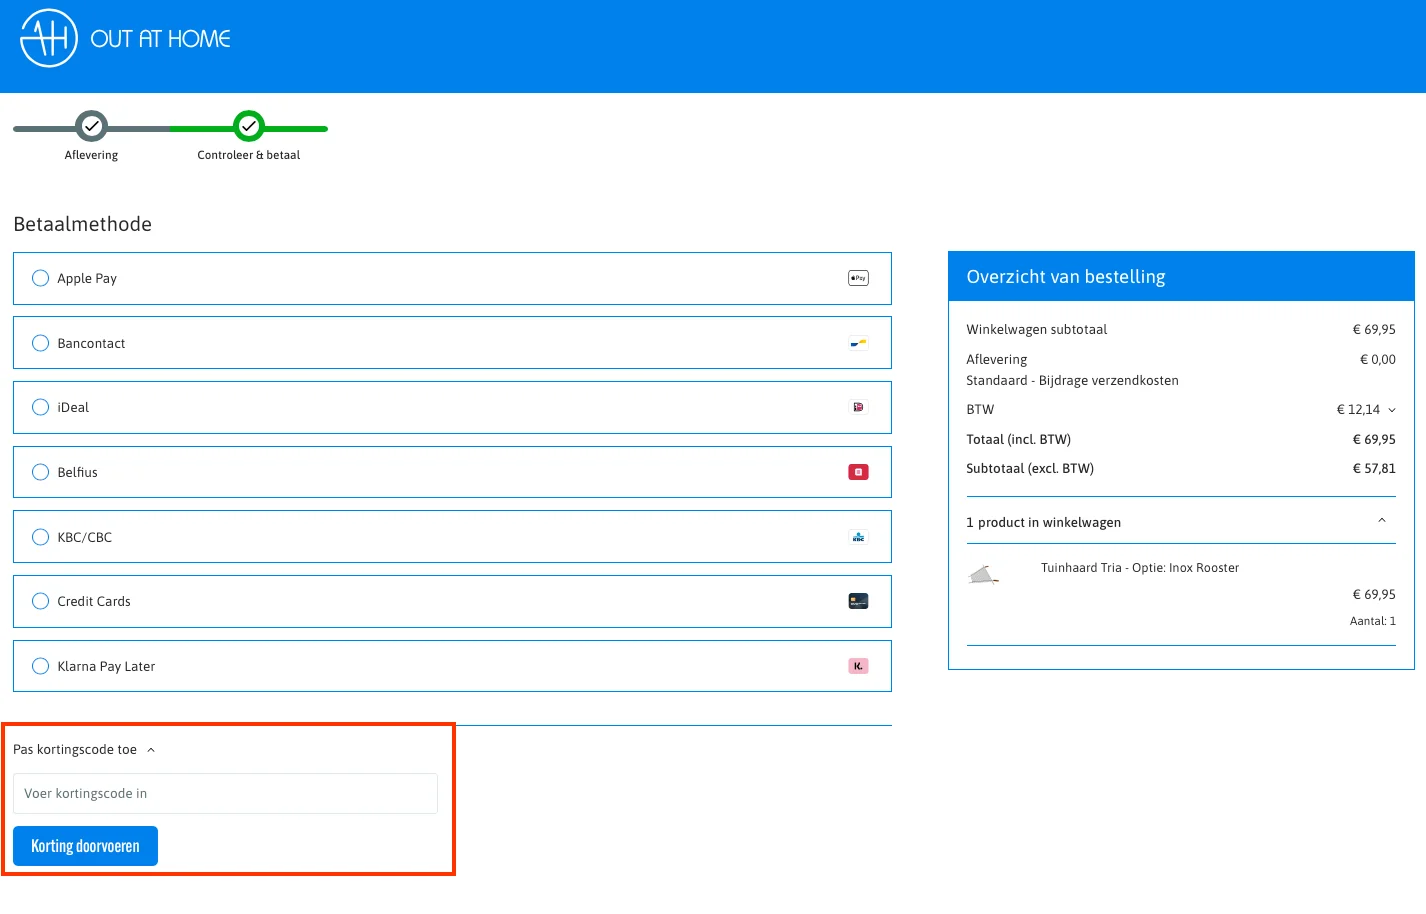Viewport: 1426px width, 914px height.
Task: Click the KBC/CBC logo icon
Action: [x=858, y=537]
